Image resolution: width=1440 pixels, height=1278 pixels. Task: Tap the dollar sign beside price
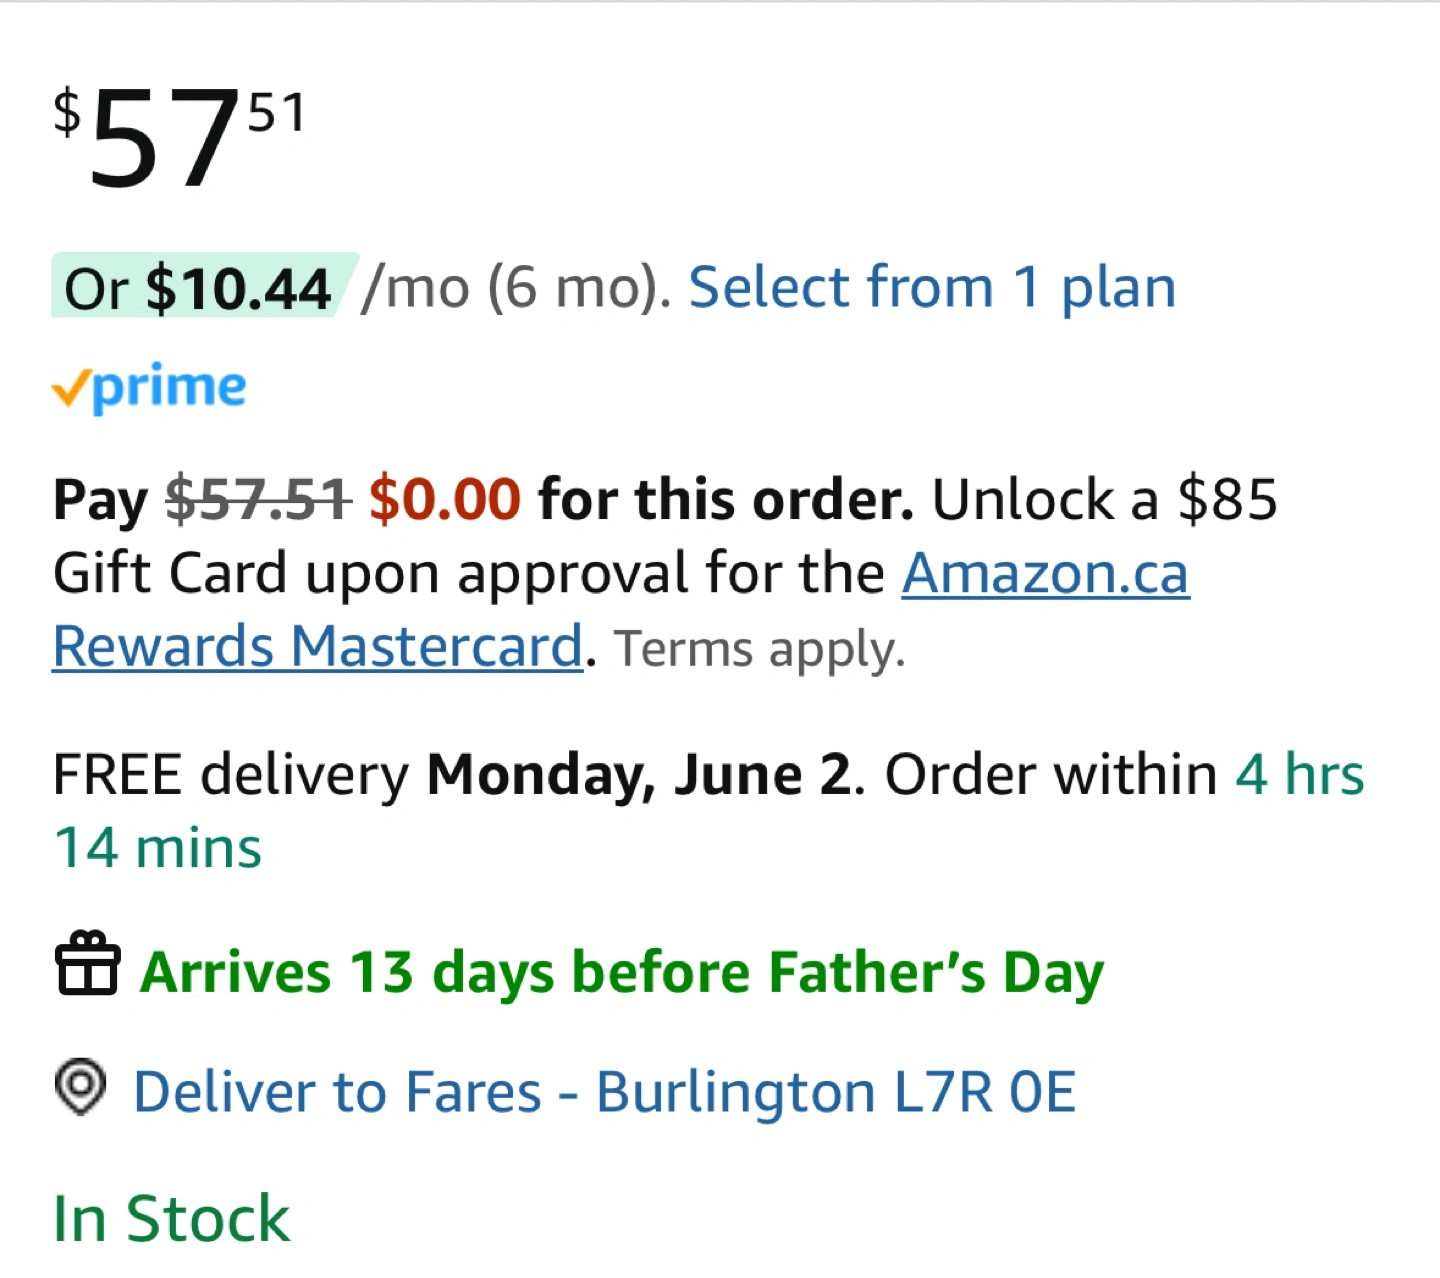tap(67, 111)
